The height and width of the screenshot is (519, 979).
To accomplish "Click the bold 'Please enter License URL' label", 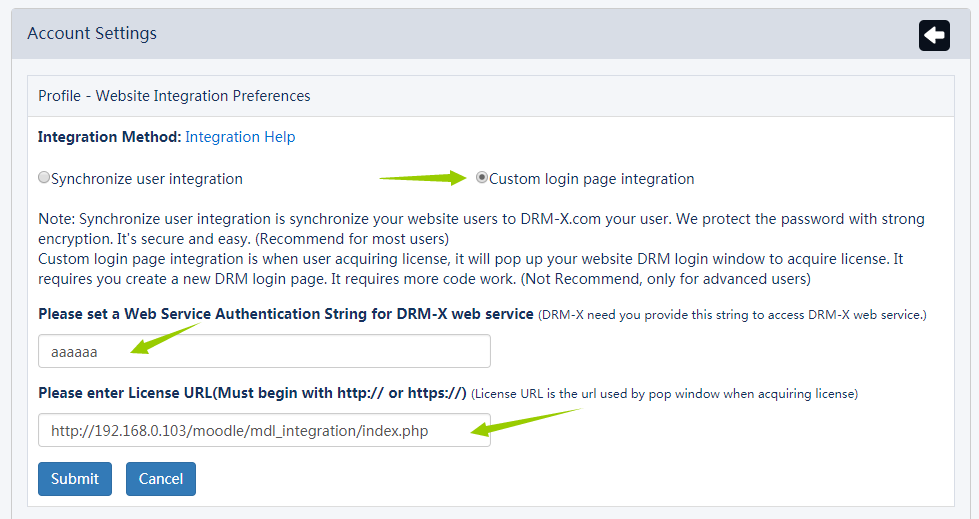I will pyautogui.click(x=252, y=393).
